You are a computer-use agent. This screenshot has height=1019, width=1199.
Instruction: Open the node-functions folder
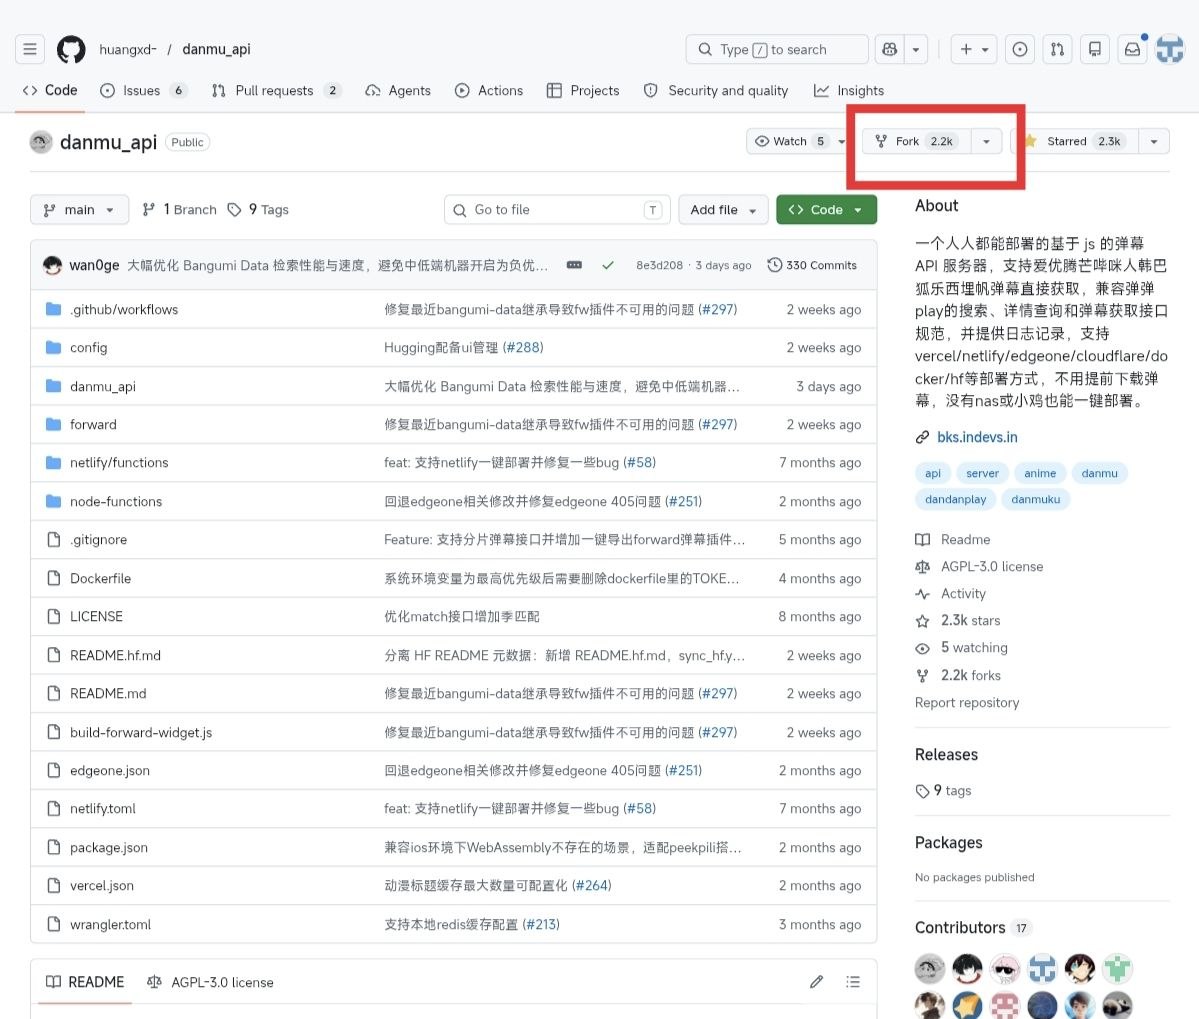coord(116,501)
